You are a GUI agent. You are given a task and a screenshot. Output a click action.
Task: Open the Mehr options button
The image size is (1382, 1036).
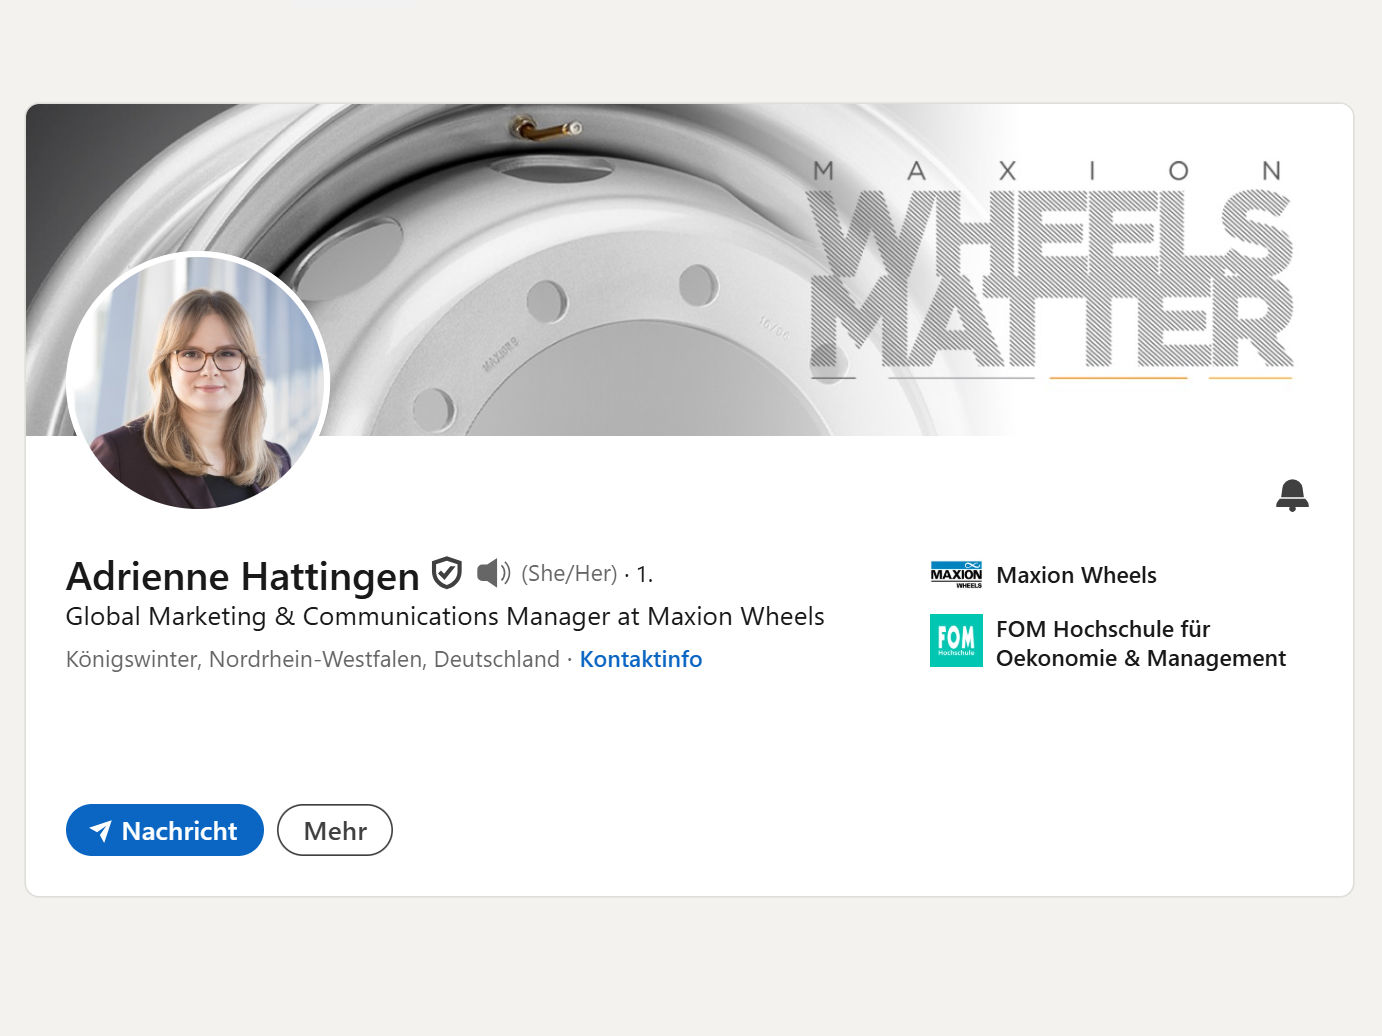[335, 830]
